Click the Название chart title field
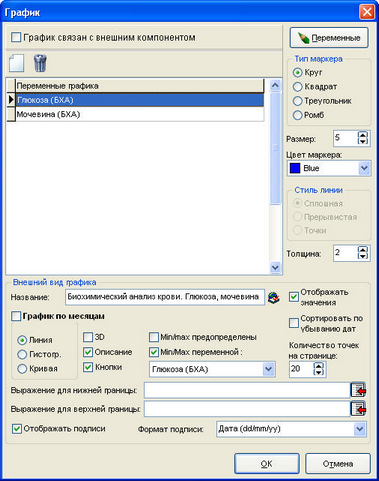379x481 pixels. pyautogui.click(x=165, y=297)
